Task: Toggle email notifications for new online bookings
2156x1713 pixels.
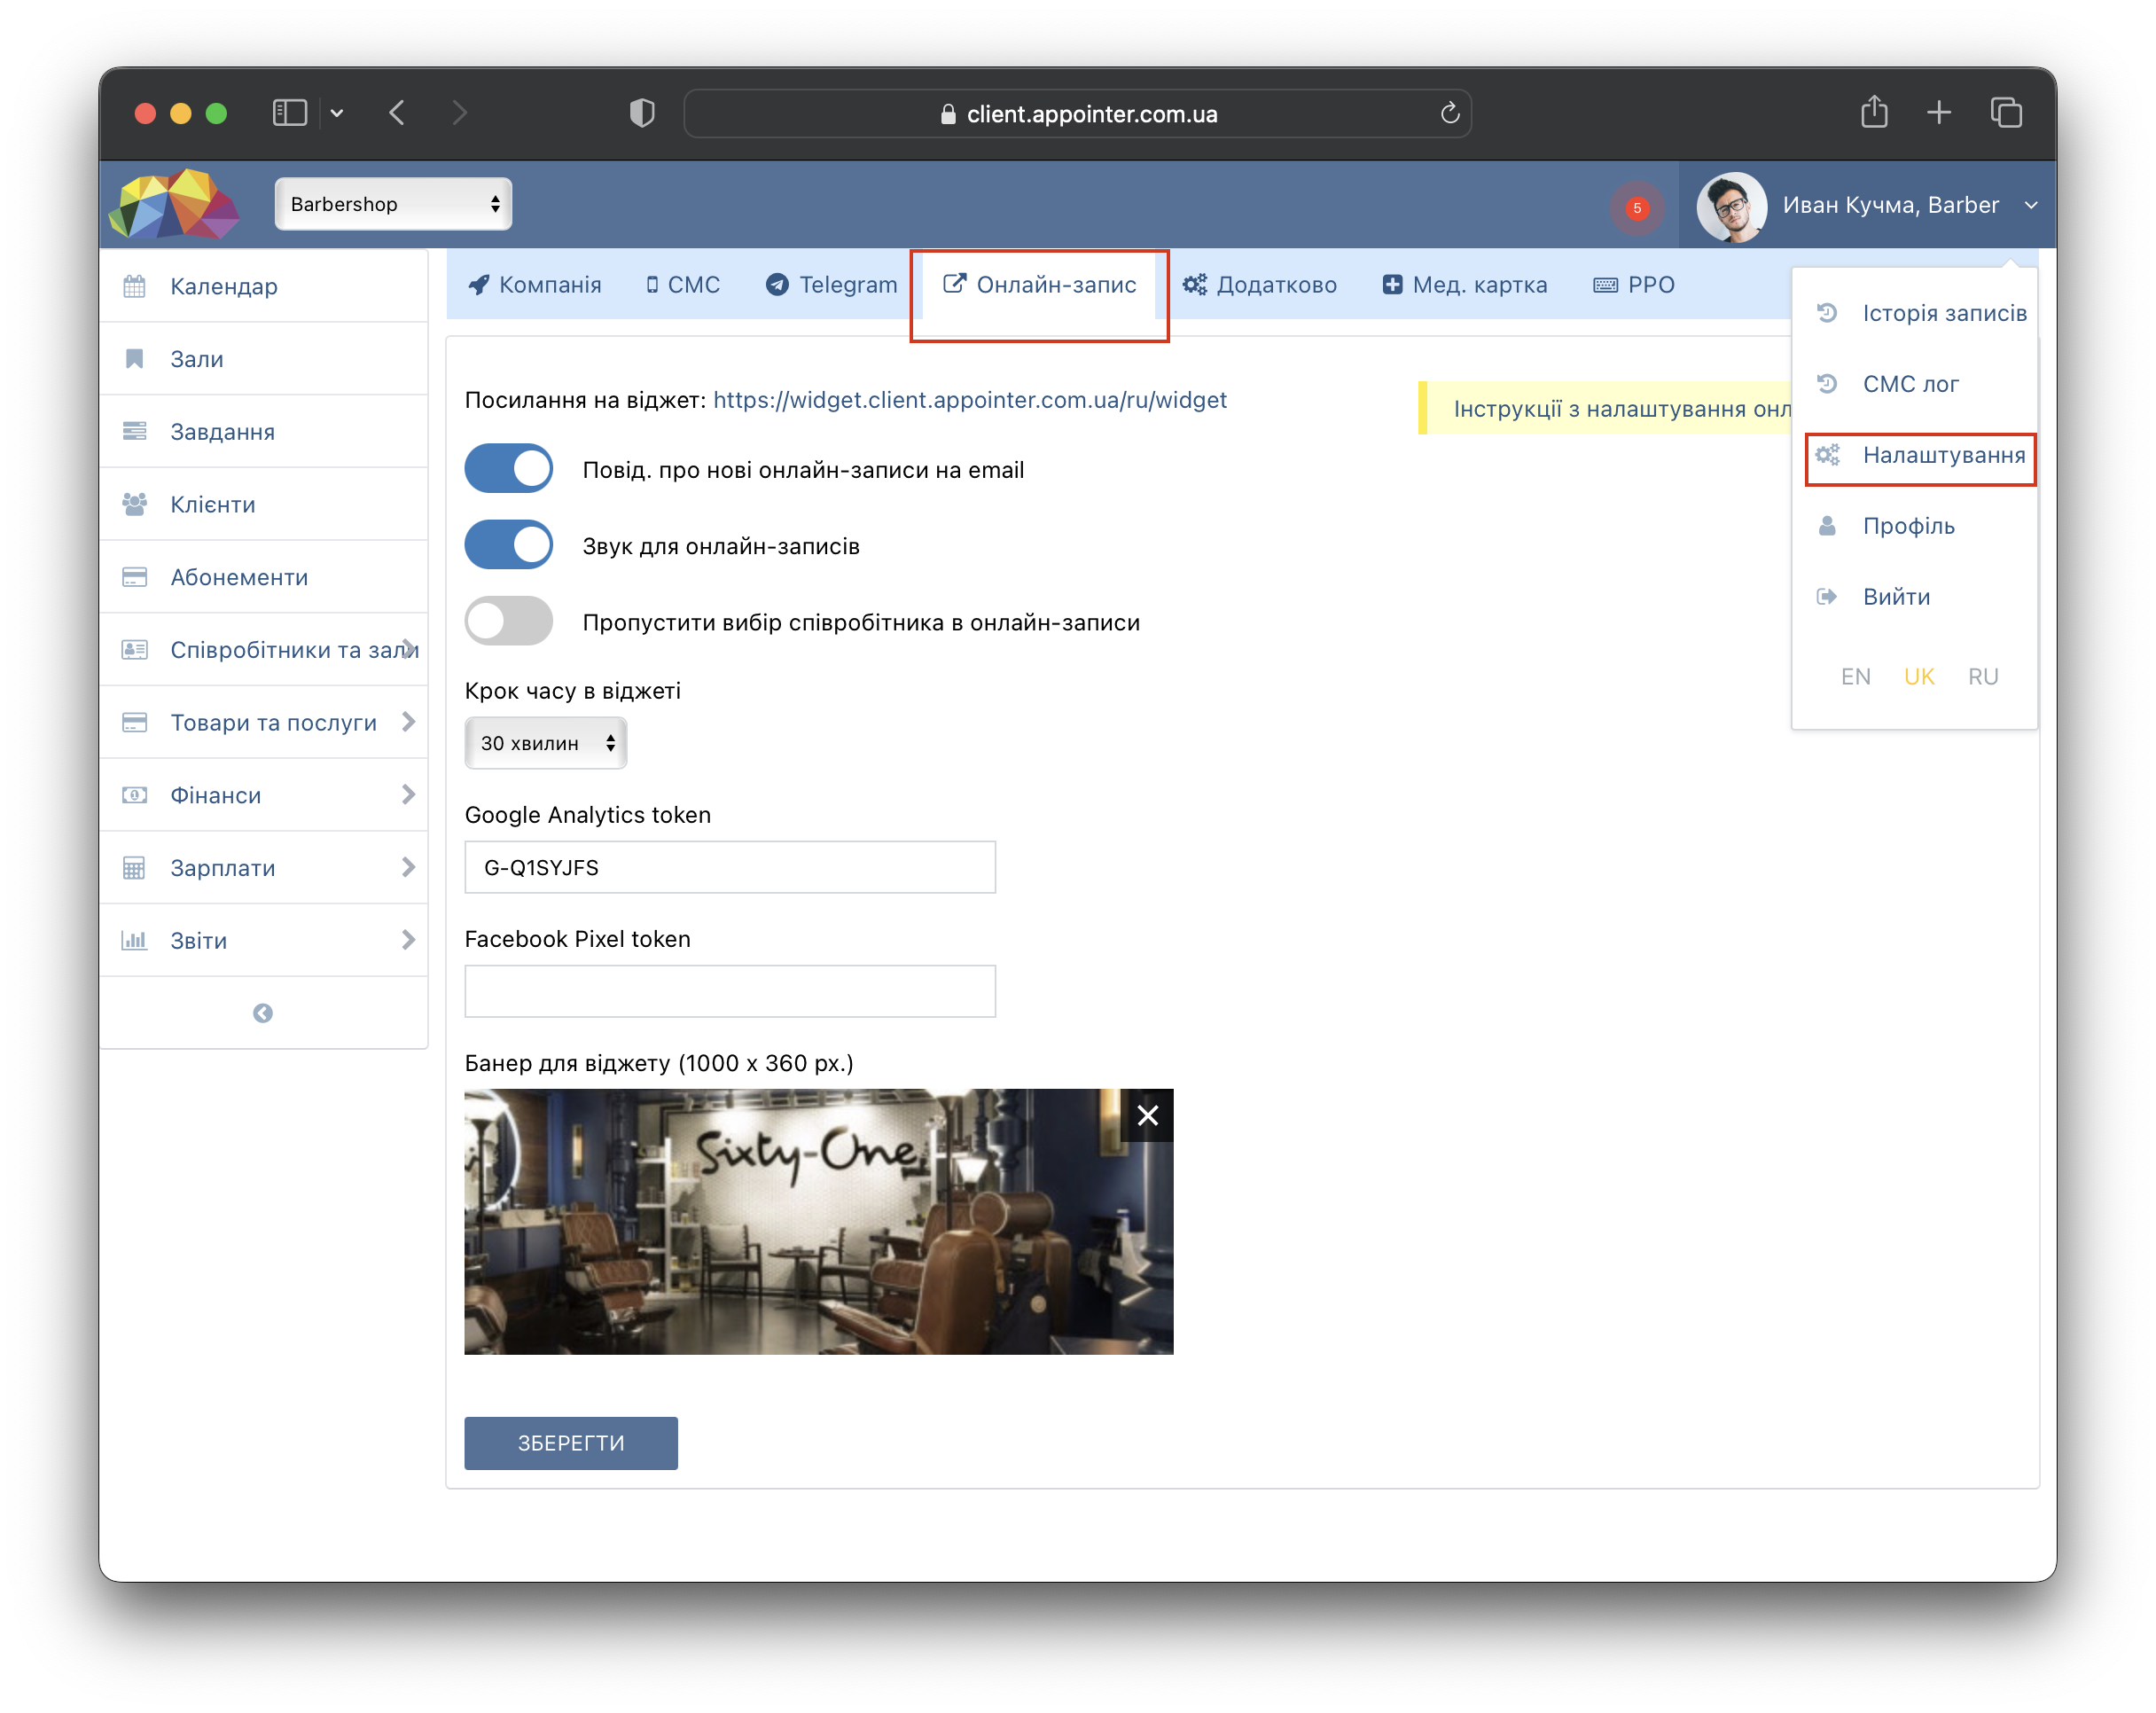Action: 509,469
